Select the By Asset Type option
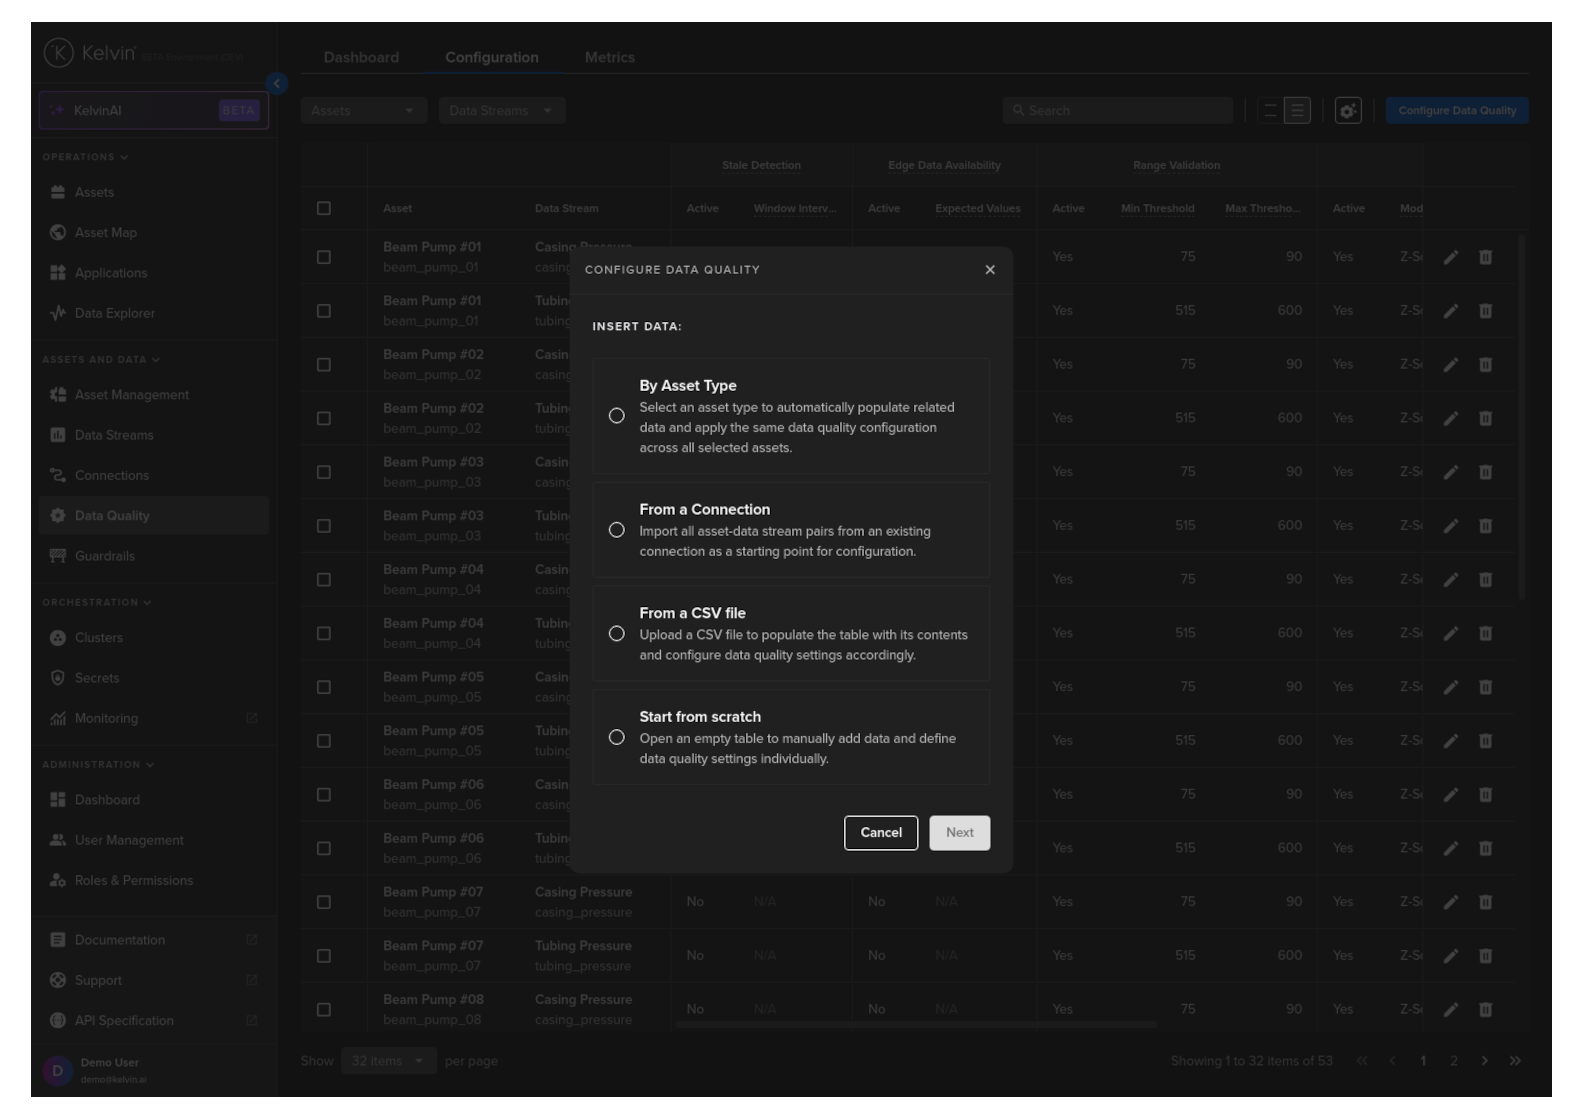The image size is (1584, 1120). 617,416
